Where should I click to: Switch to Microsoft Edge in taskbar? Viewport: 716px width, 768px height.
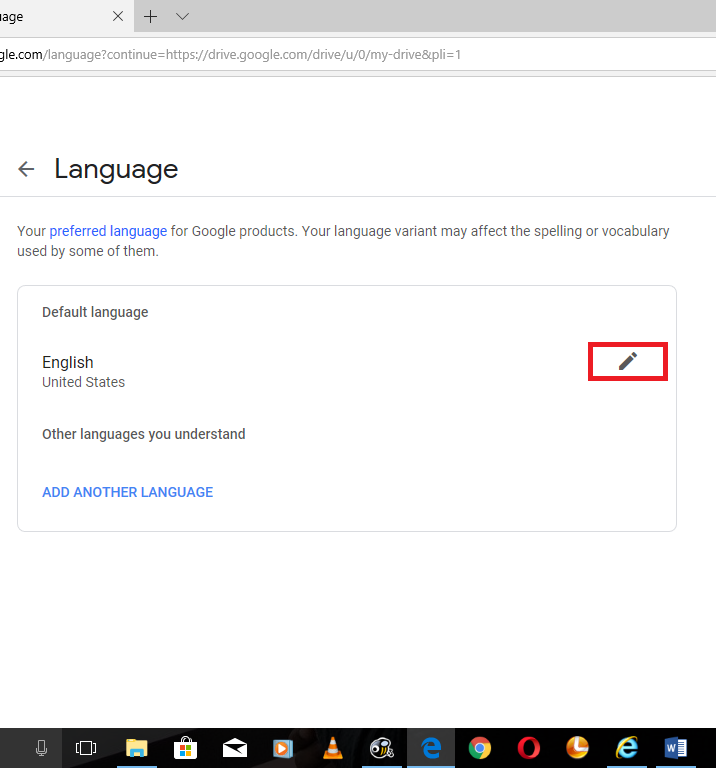pyautogui.click(x=431, y=748)
